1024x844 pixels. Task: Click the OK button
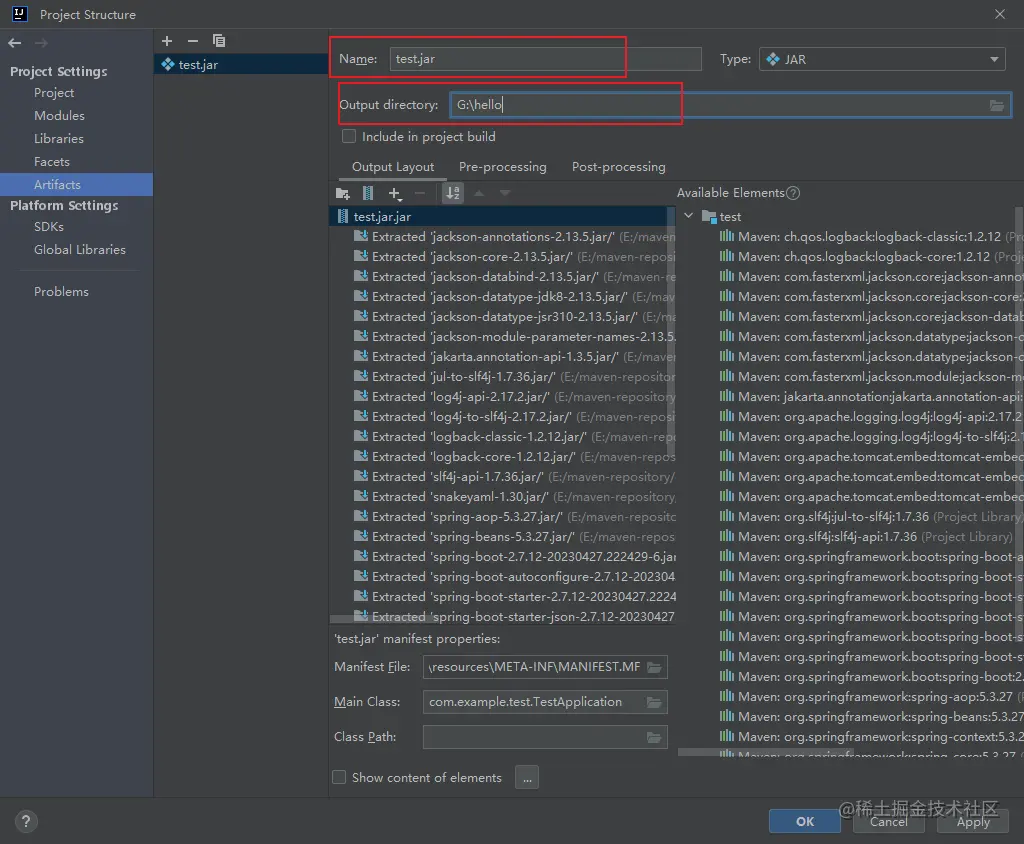805,821
